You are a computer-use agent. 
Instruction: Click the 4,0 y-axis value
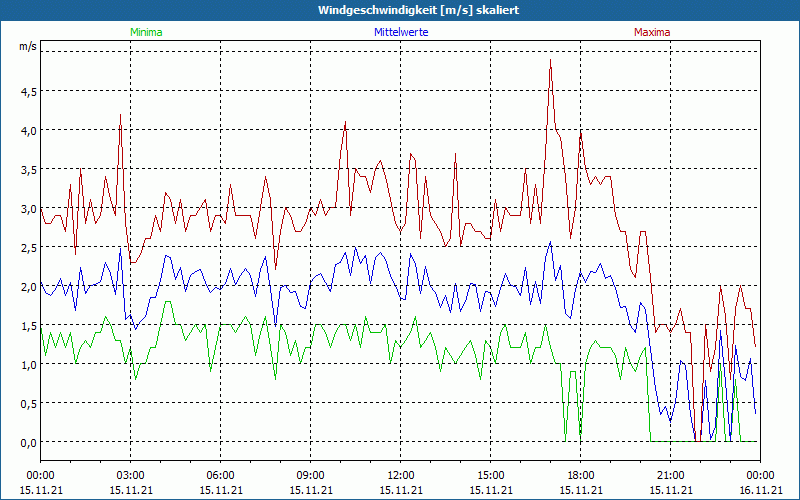(29, 131)
